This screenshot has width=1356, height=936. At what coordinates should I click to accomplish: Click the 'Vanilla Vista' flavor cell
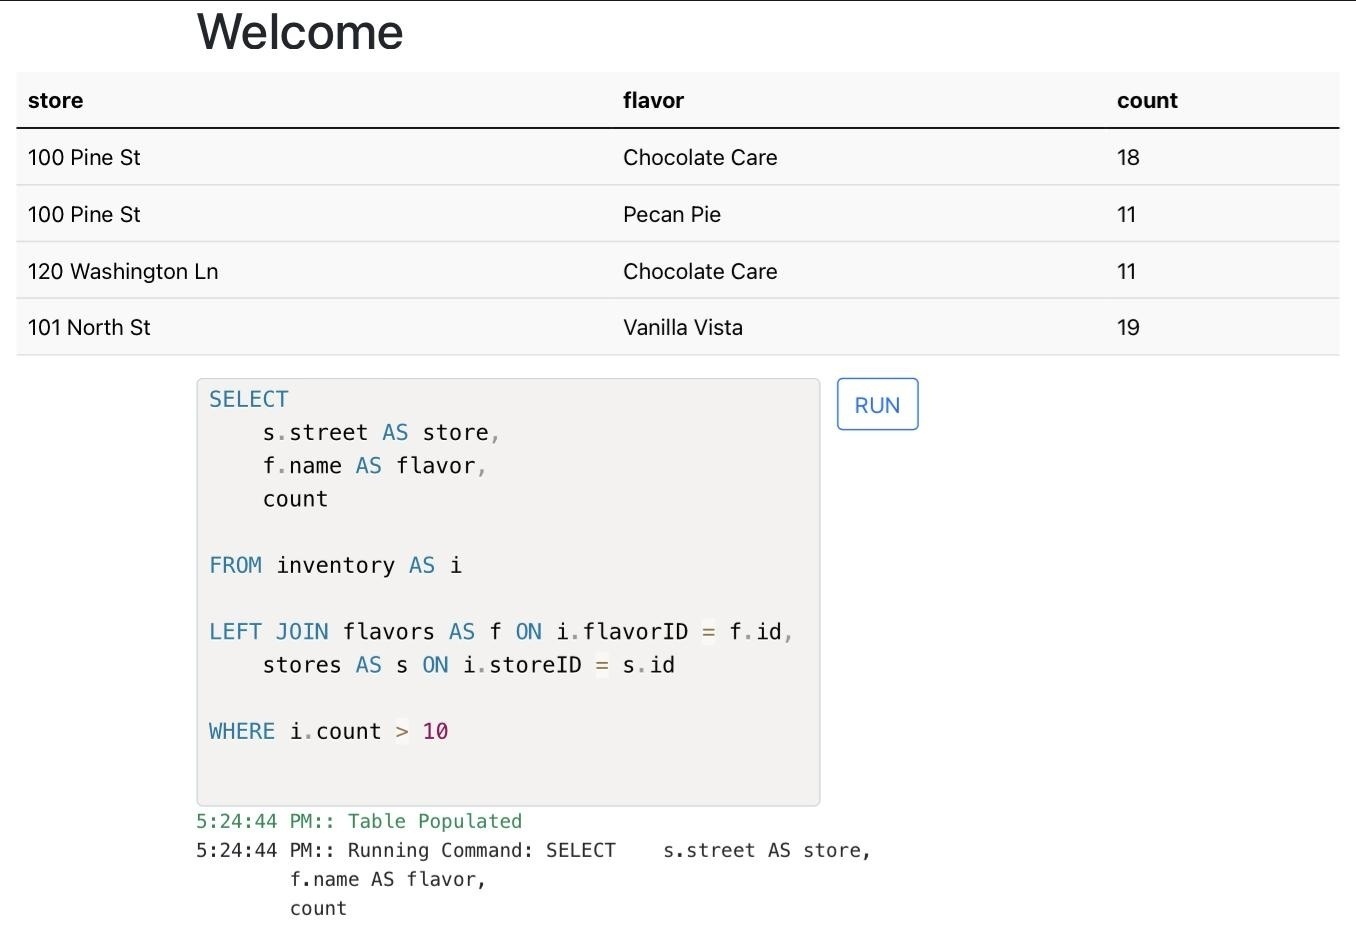[683, 327]
